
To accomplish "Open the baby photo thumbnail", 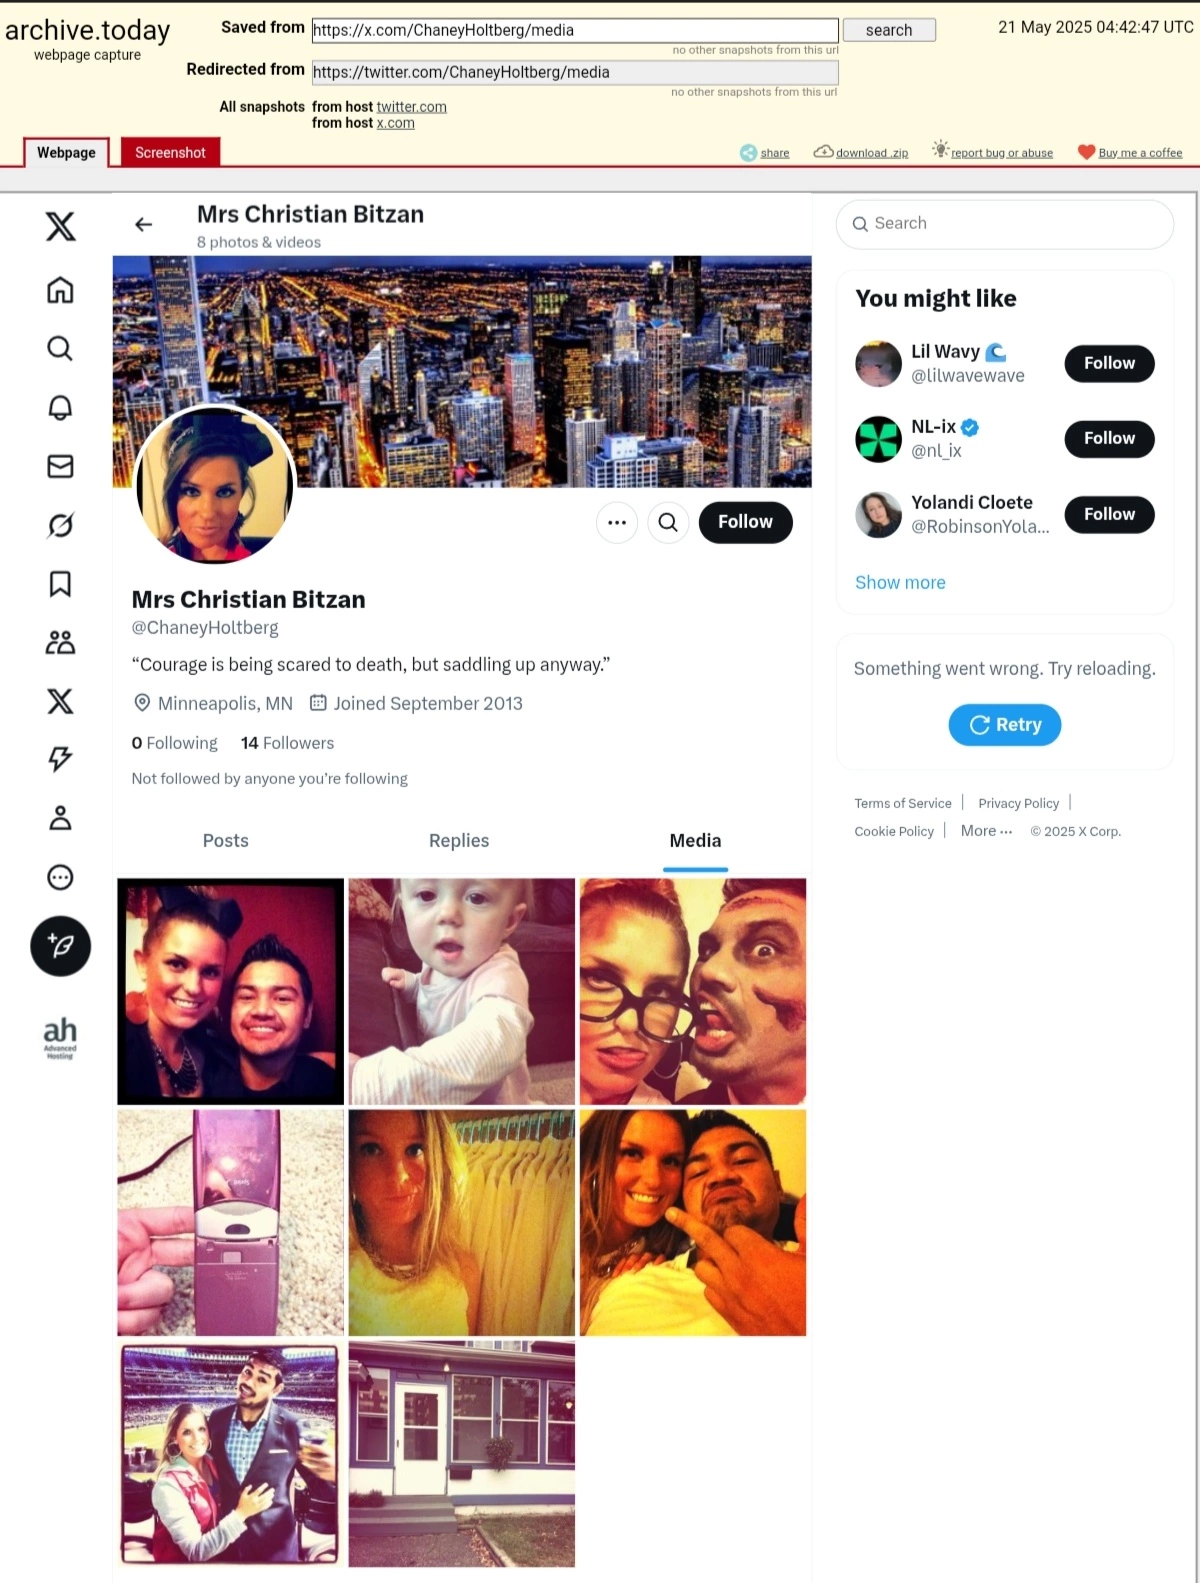I will coord(462,992).
